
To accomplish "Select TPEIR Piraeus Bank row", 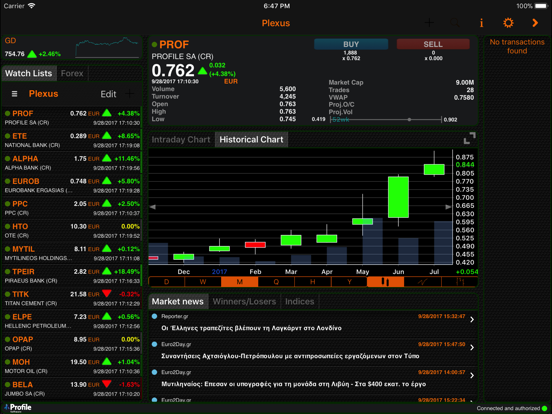I will [72, 276].
